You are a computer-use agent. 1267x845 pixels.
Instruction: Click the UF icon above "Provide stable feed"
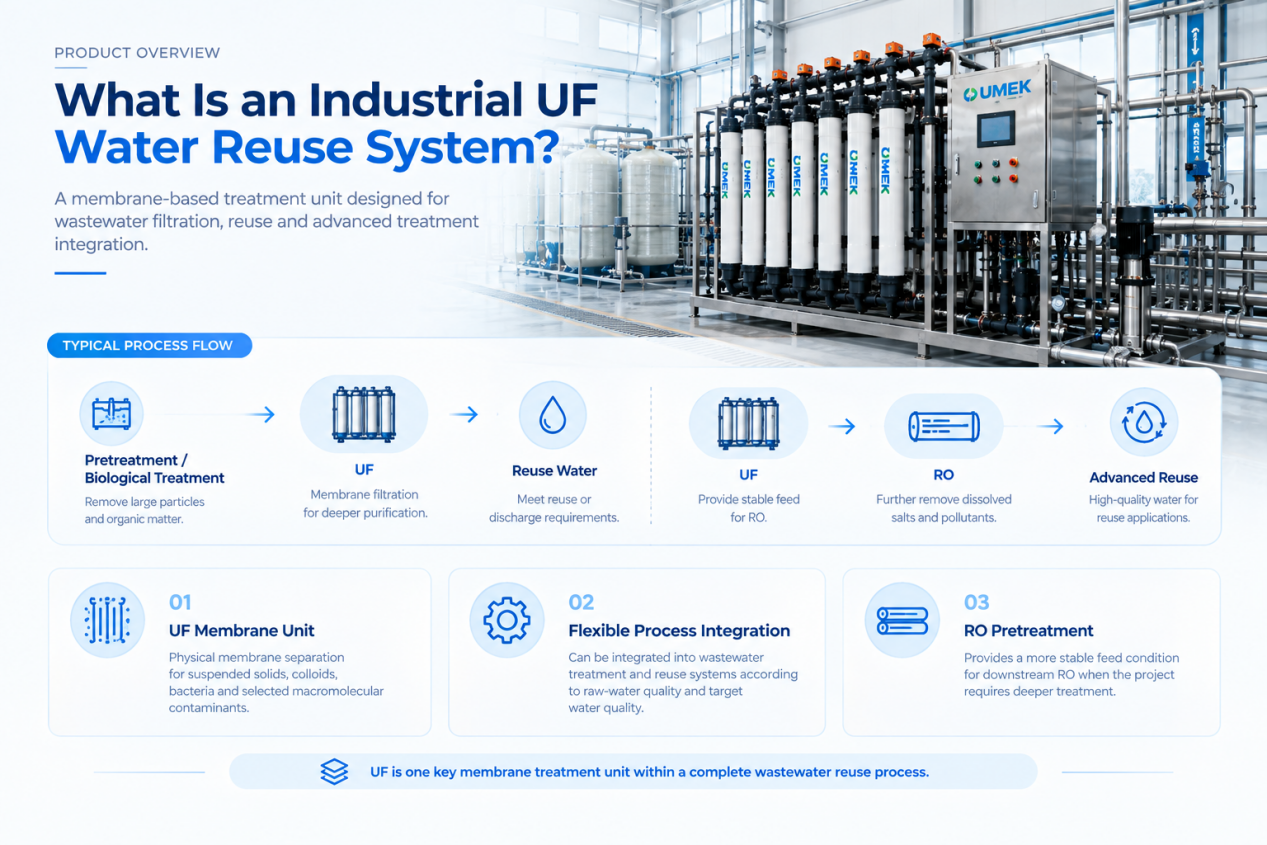pyautogui.click(x=748, y=423)
